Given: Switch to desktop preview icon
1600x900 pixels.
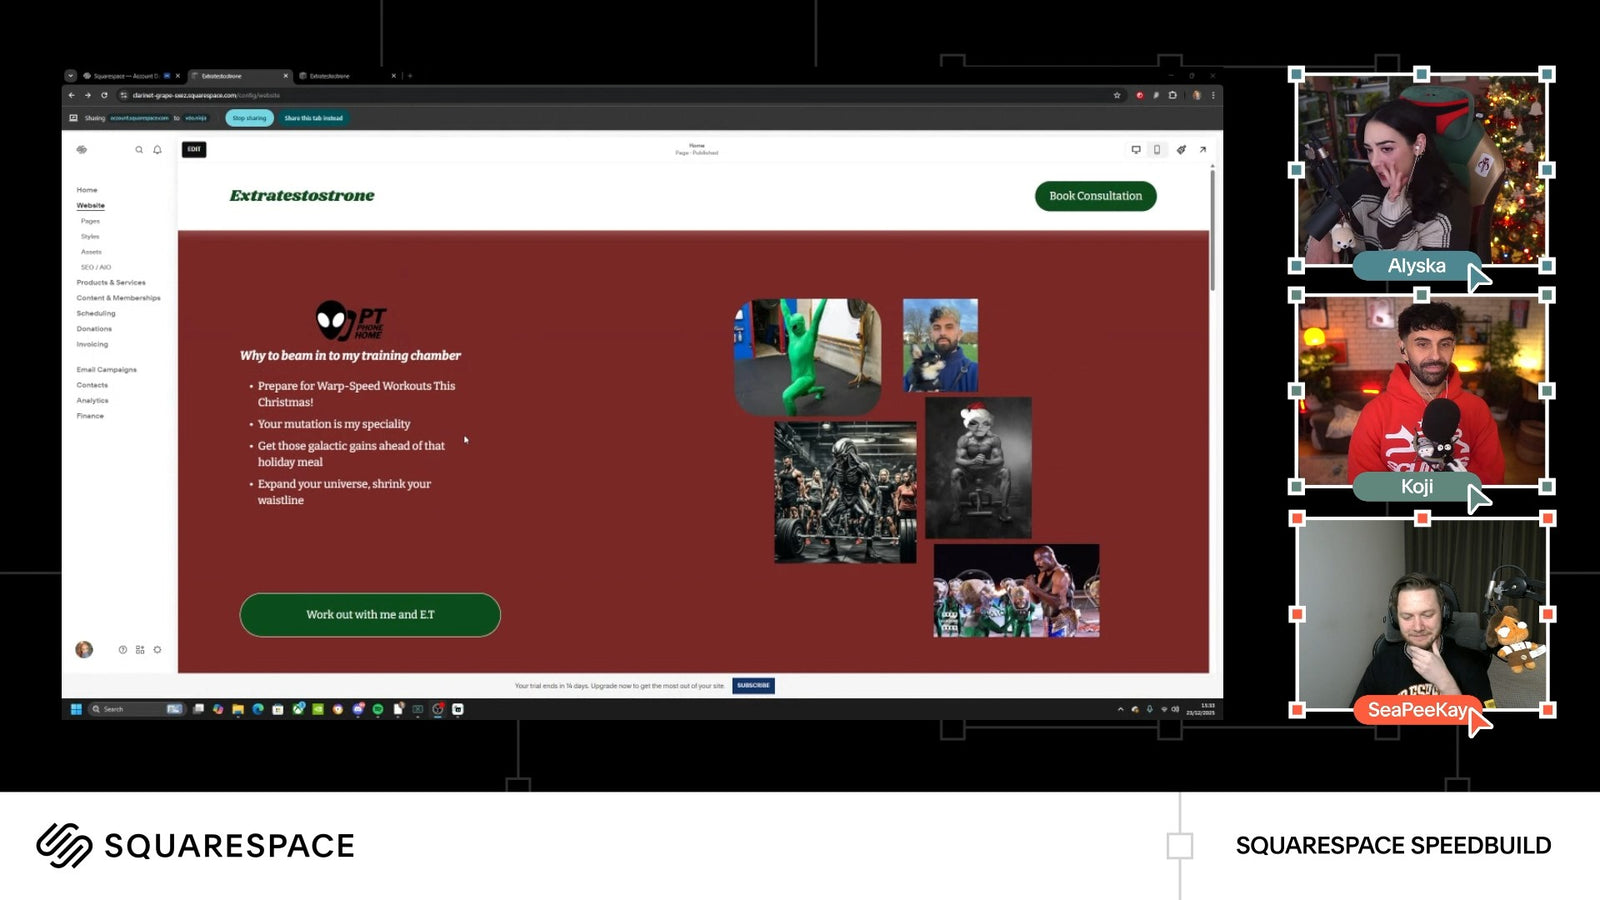Looking at the screenshot, I should [x=1136, y=149].
